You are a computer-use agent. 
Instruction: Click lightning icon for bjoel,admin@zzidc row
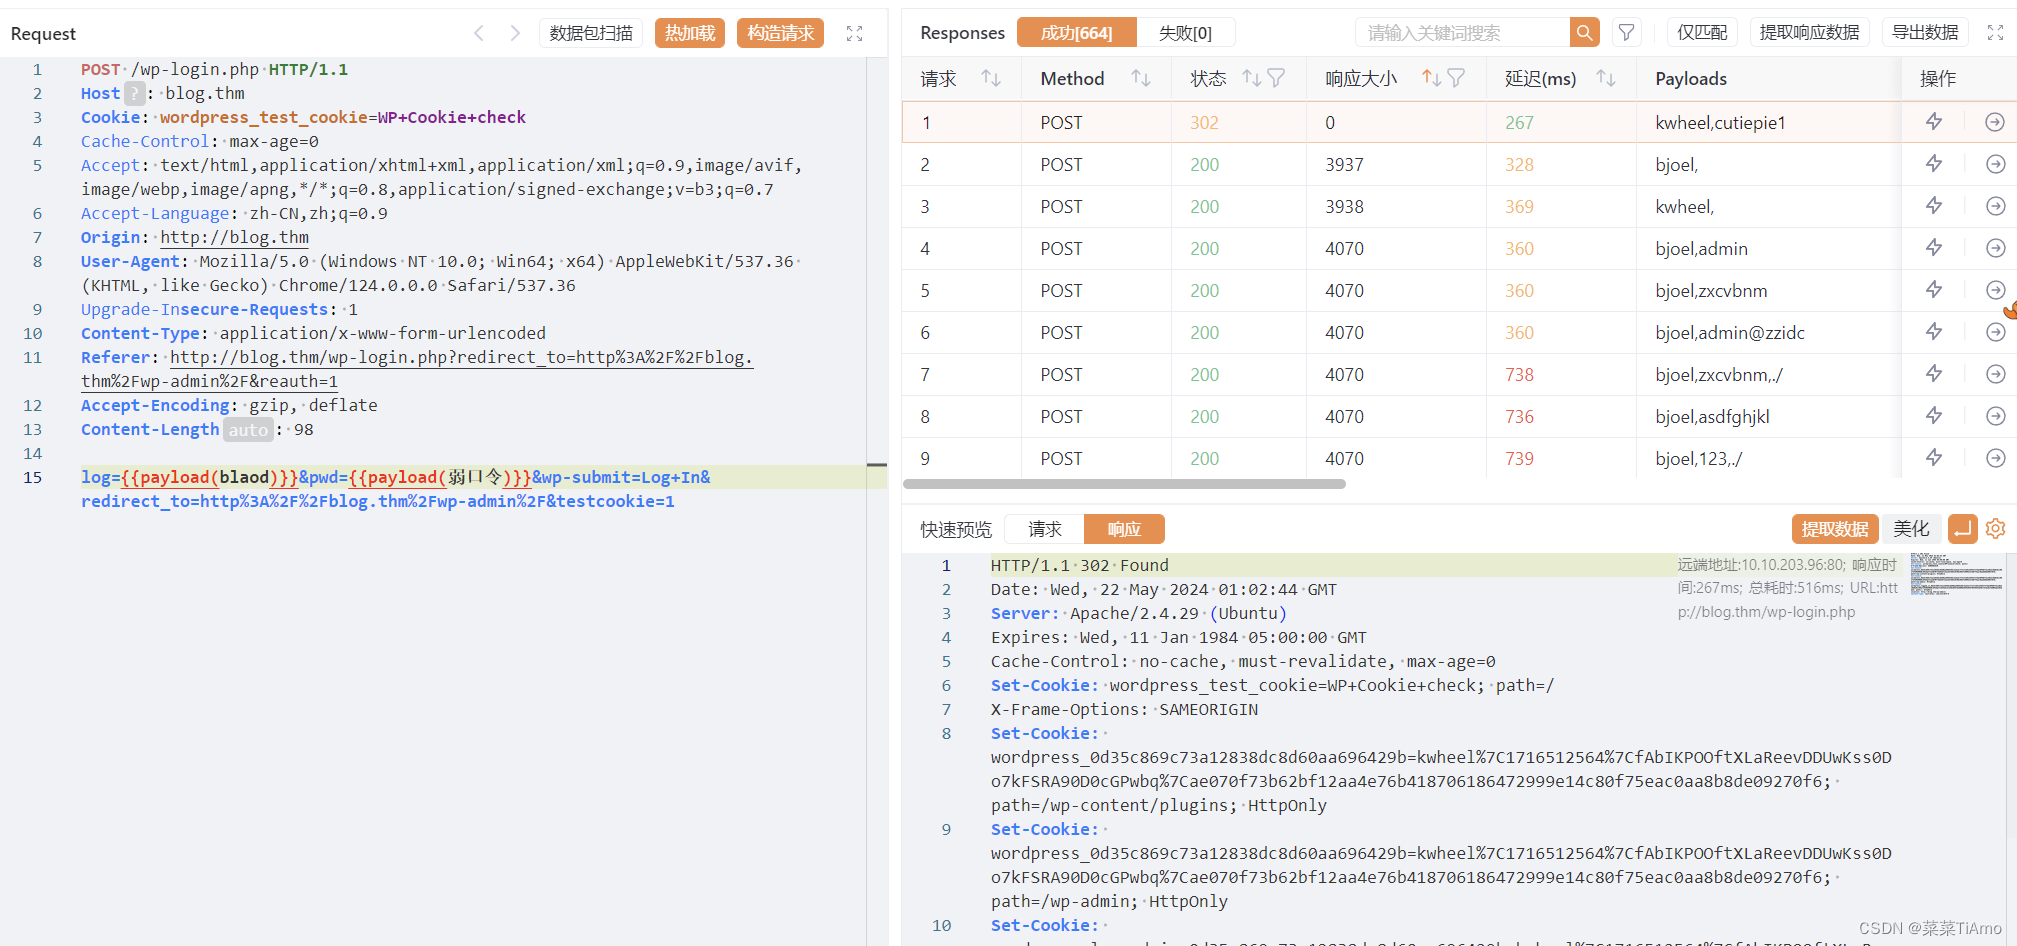tap(1934, 332)
